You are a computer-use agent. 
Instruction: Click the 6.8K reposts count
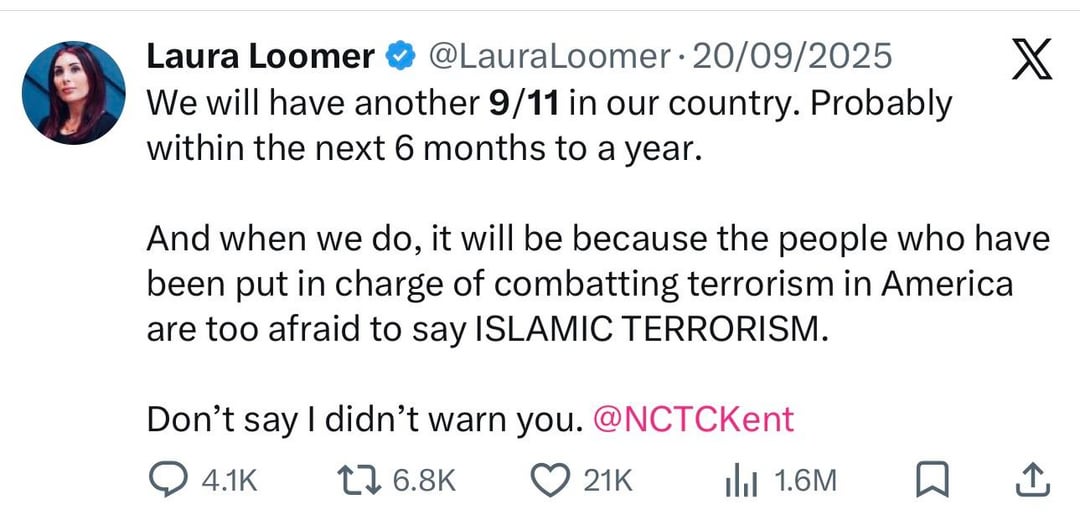(x=424, y=481)
